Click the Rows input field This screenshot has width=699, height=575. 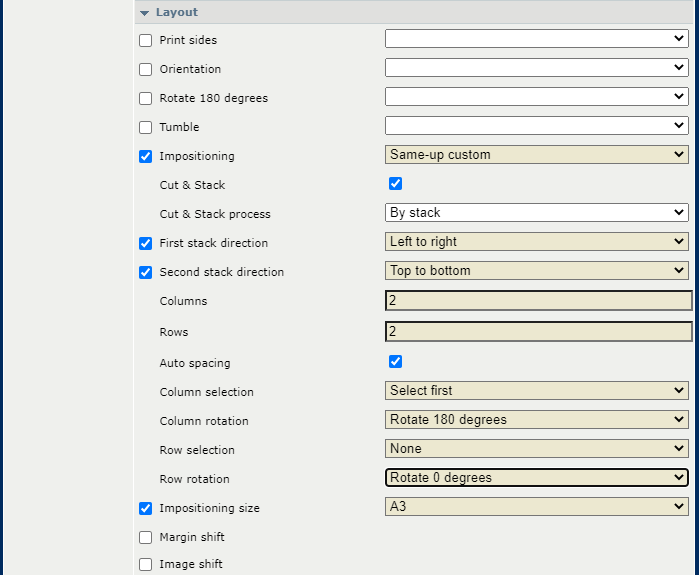coord(538,332)
